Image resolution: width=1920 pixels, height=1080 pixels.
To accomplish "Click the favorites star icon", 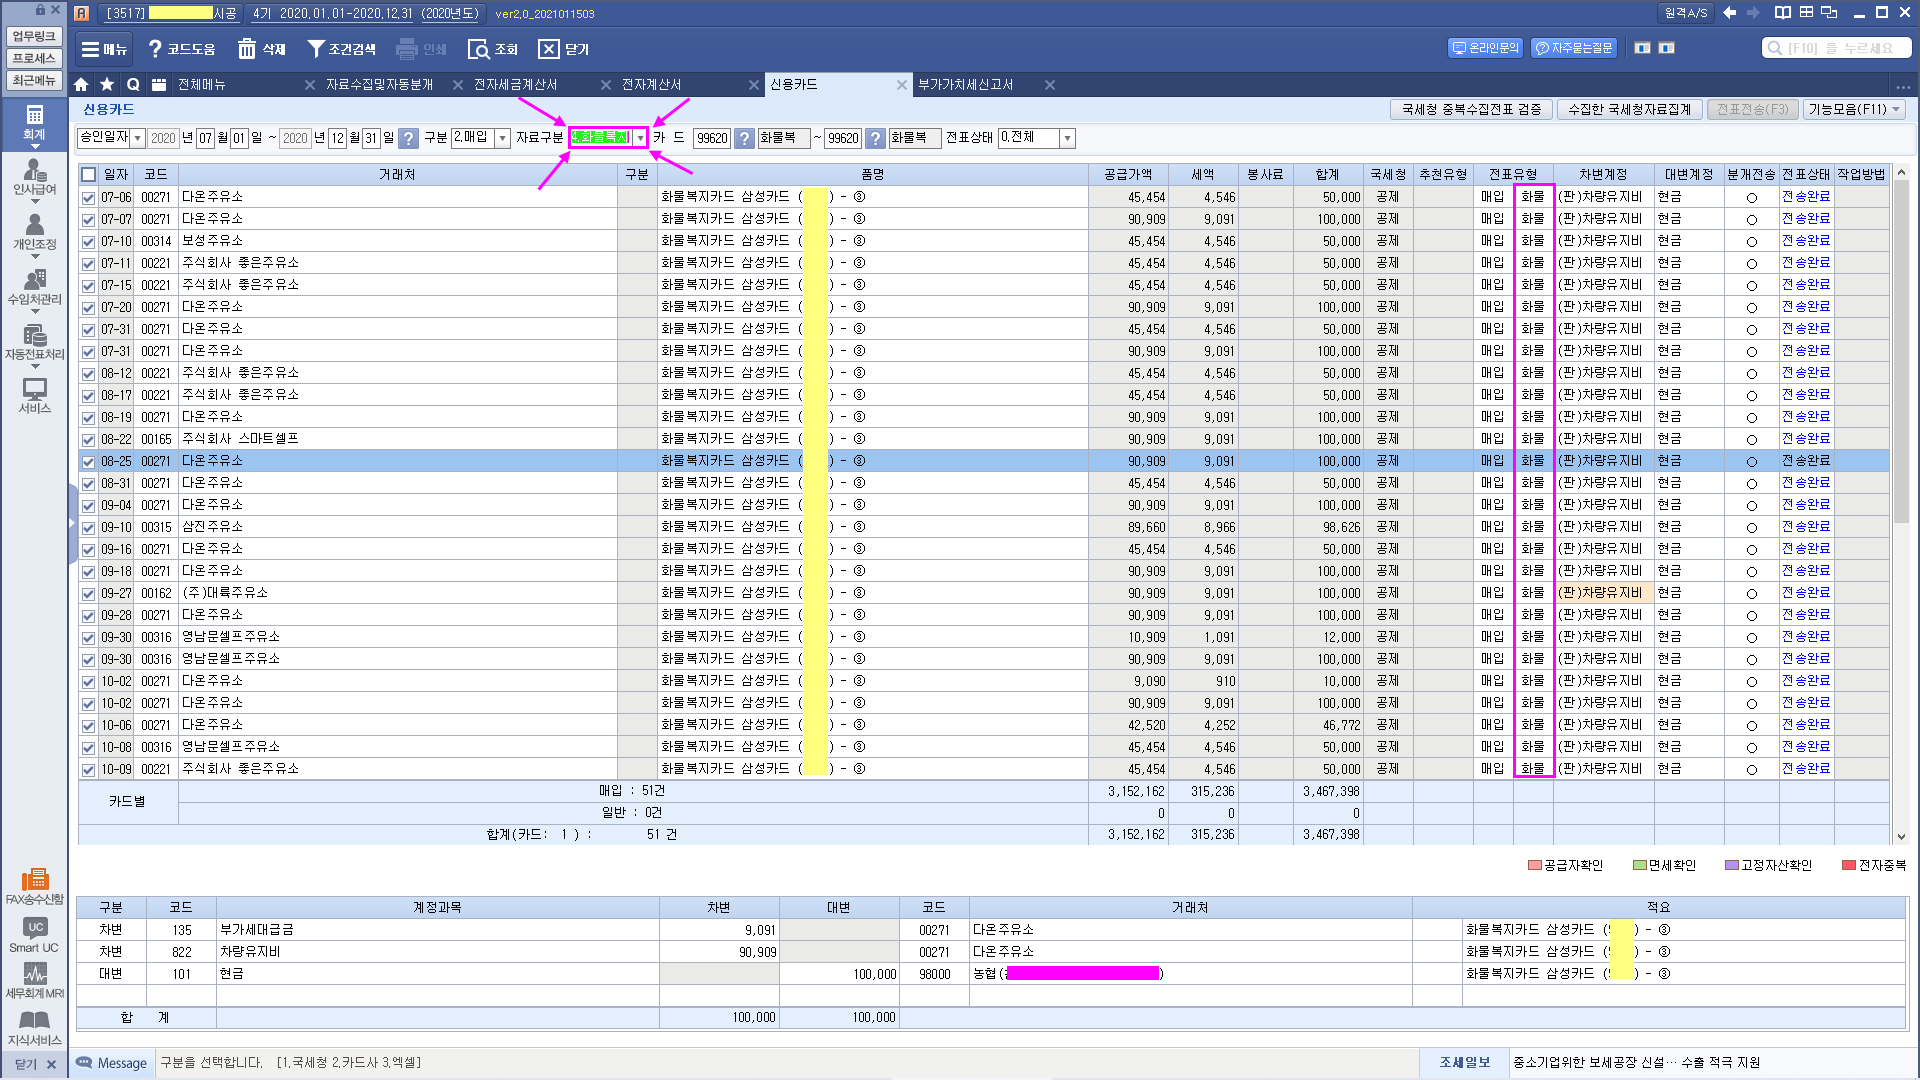I will click(107, 85).
